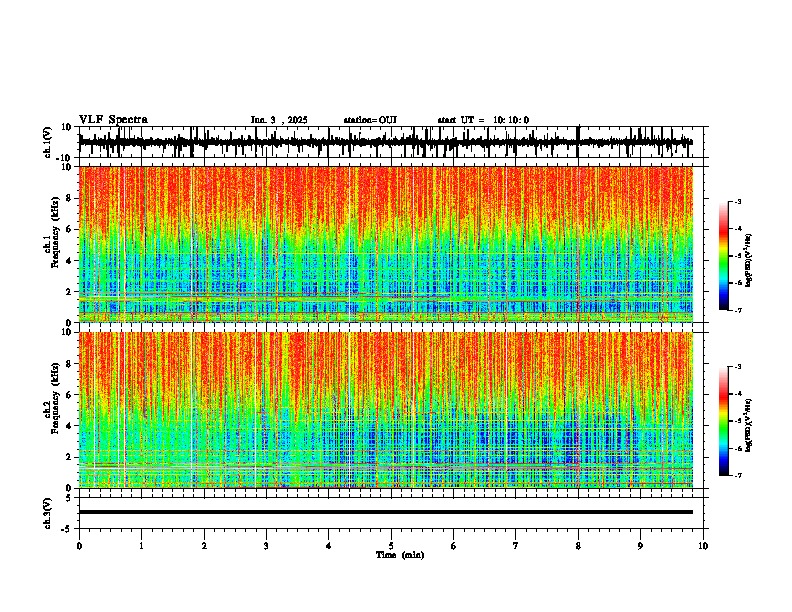Image resolution: width=792 pixels, height=612 pixels.
Task: Click the "-10" tick on ch.1 voltage axis
Action: pos(65,158)
